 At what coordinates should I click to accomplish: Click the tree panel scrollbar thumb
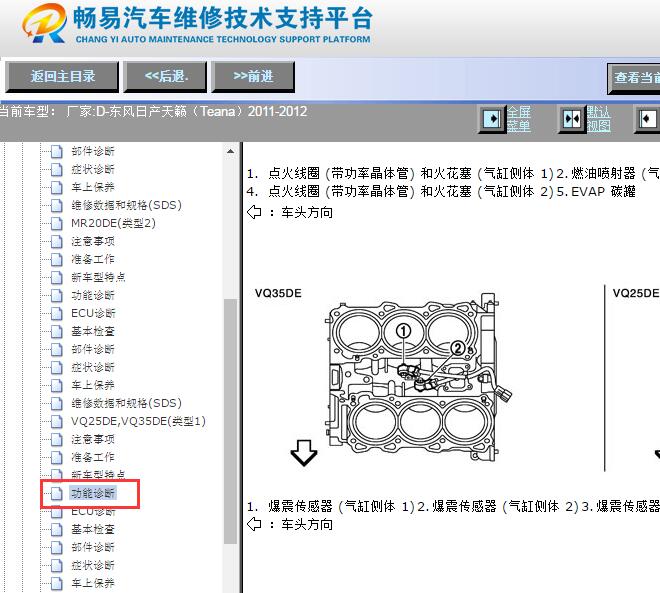tap(230, 421)
